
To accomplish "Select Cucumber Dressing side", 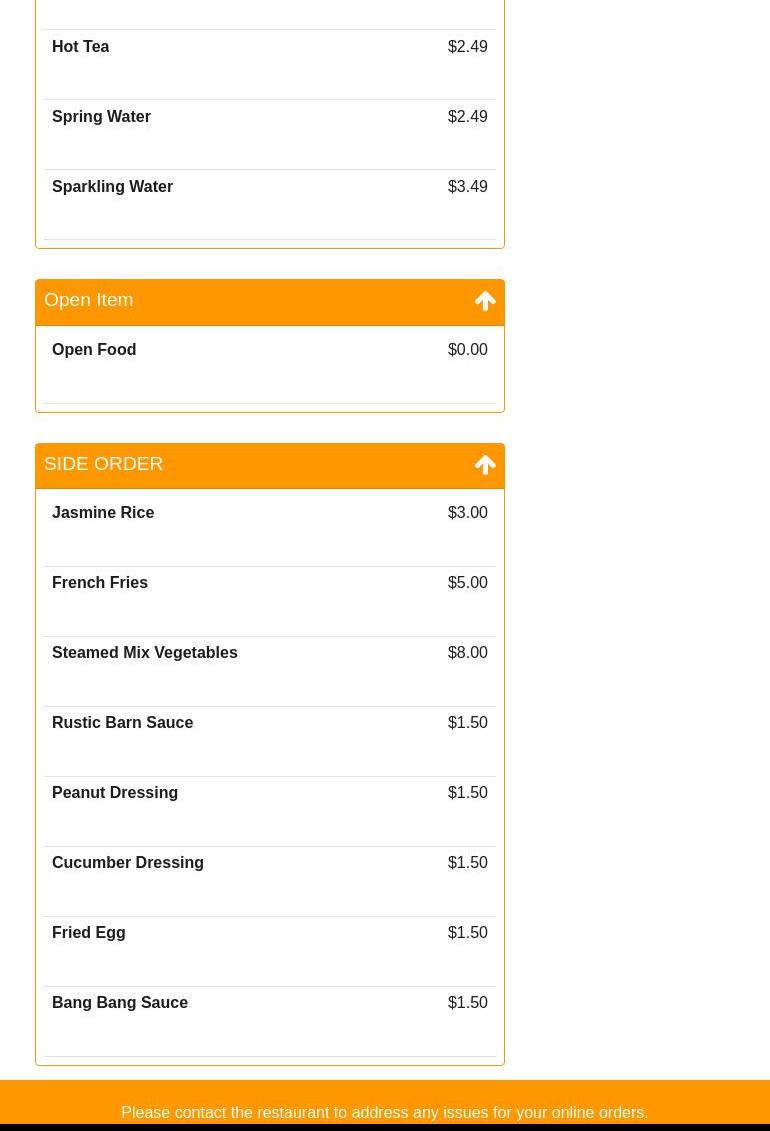I will click(270, 881).
